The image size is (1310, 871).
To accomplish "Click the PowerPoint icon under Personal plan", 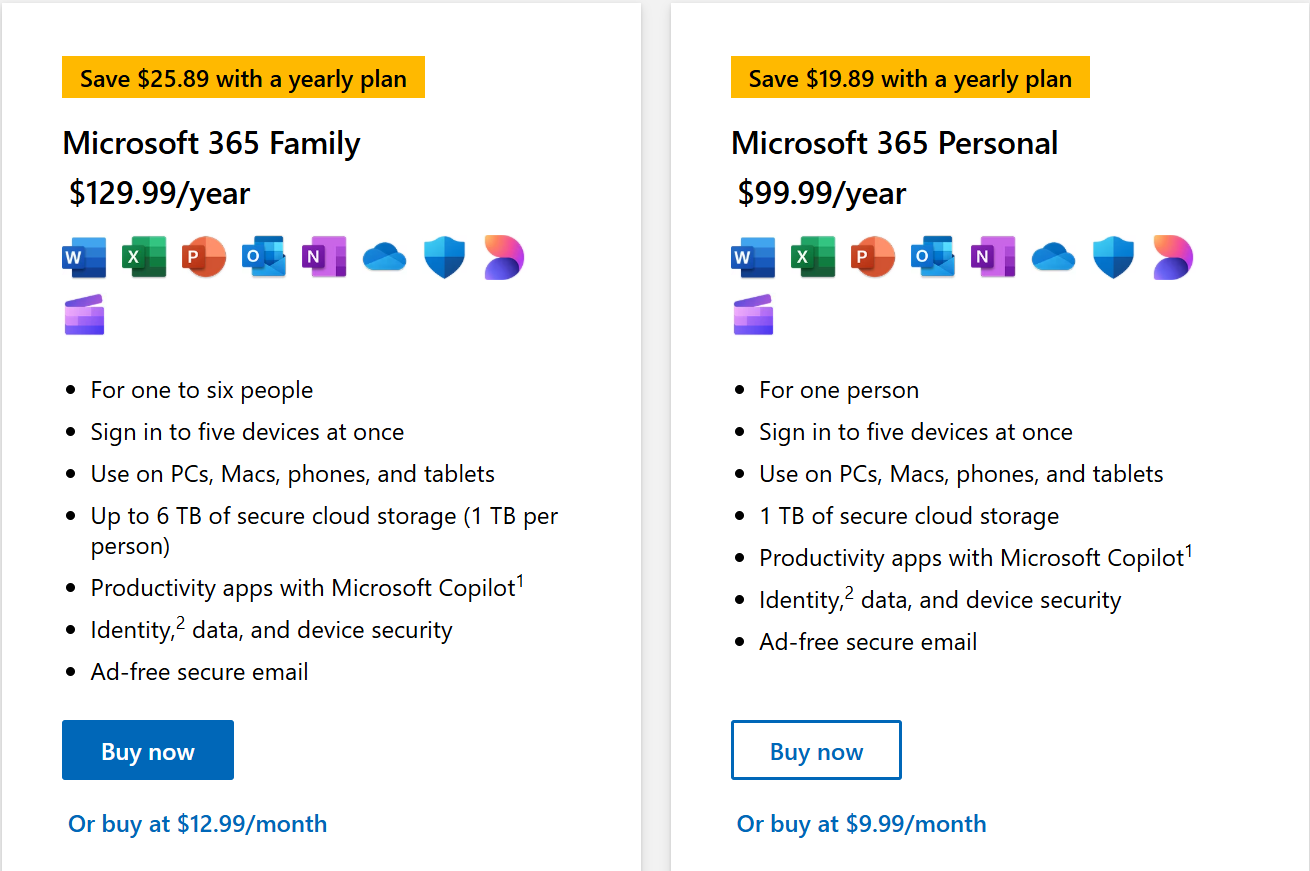I will pos(872,257).
